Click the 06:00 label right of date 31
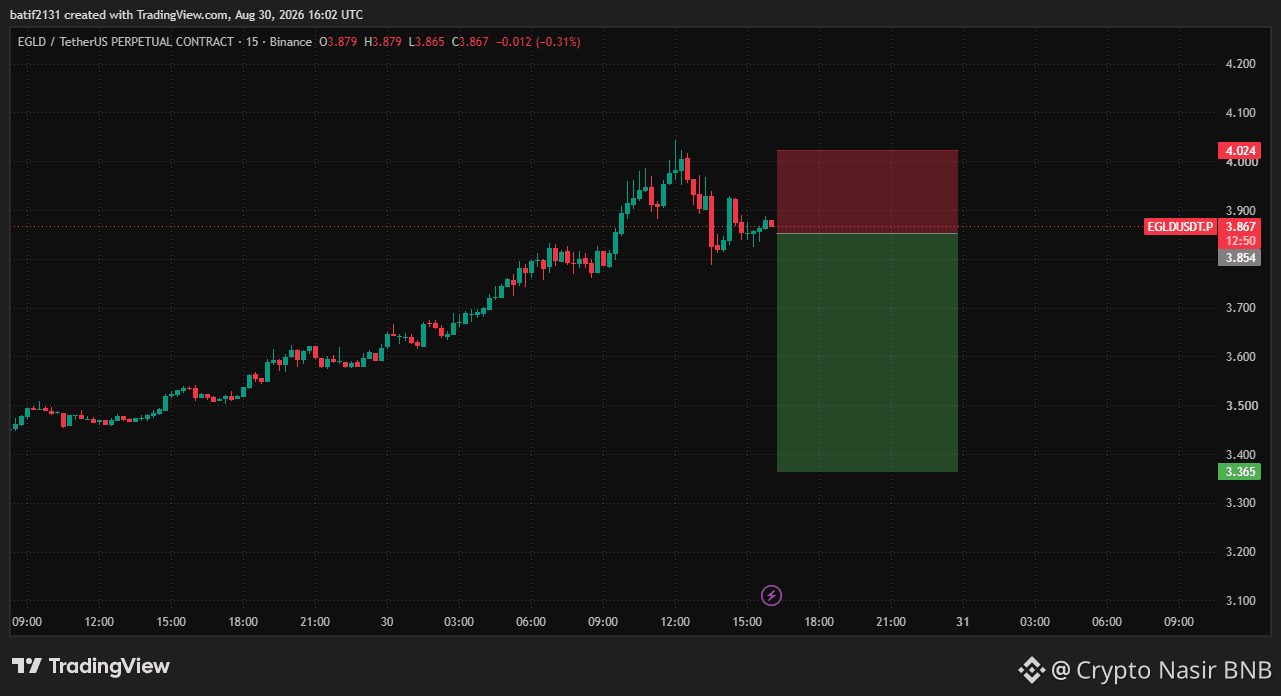Image resolution: width=1281 pixels, height=696 pixels. pyautogui.click(x=1107, y=622)
